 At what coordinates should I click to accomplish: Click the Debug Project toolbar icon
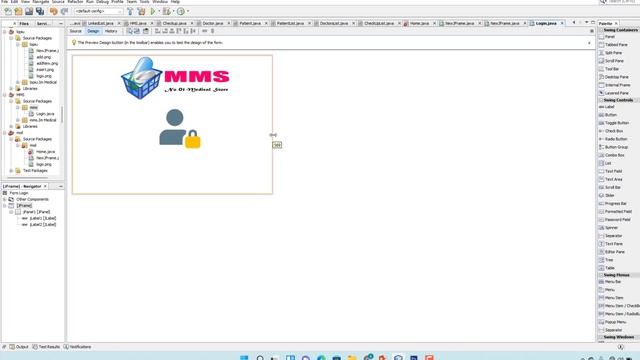click(167, 11)
